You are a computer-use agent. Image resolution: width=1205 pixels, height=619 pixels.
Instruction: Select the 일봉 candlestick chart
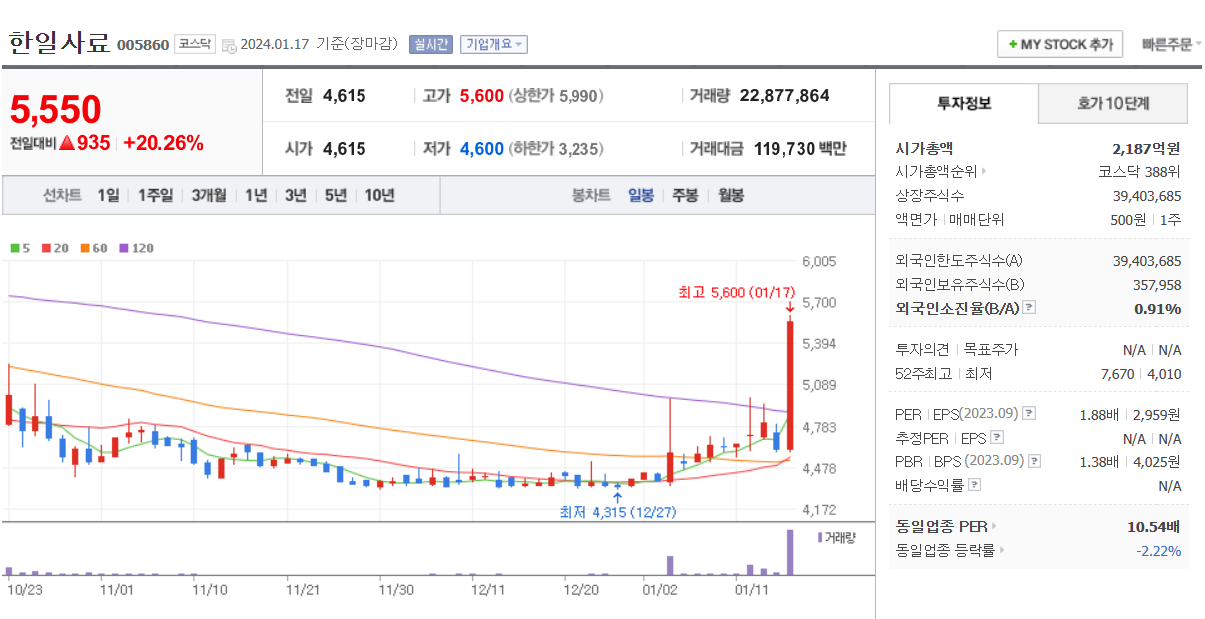tap(641, 196)
